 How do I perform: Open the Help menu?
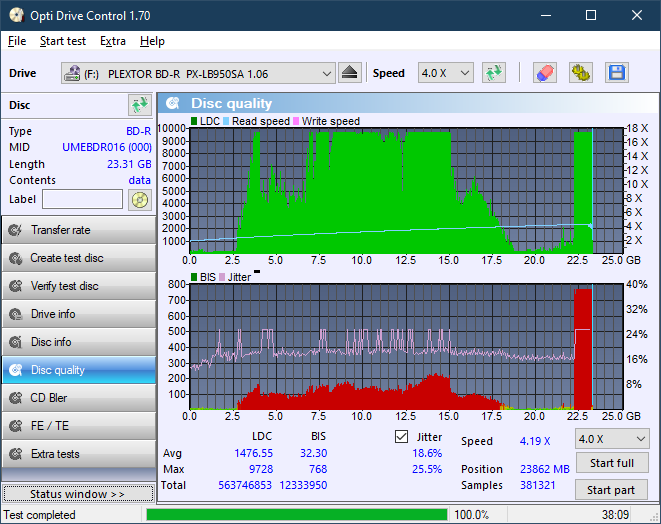point(152,41)
